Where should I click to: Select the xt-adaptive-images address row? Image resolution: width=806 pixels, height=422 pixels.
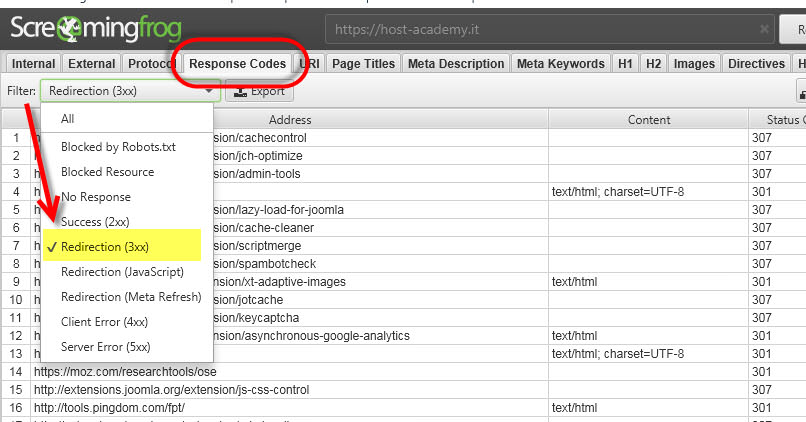[280, 282]
